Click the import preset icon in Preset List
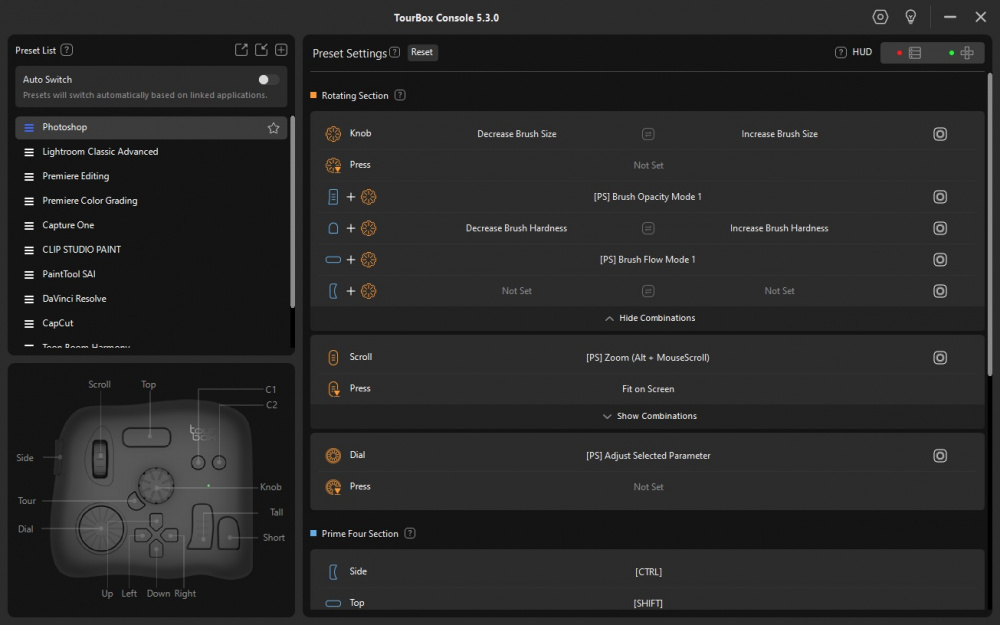The width and height of the screenshot is (1000, 625). (261, 50)
